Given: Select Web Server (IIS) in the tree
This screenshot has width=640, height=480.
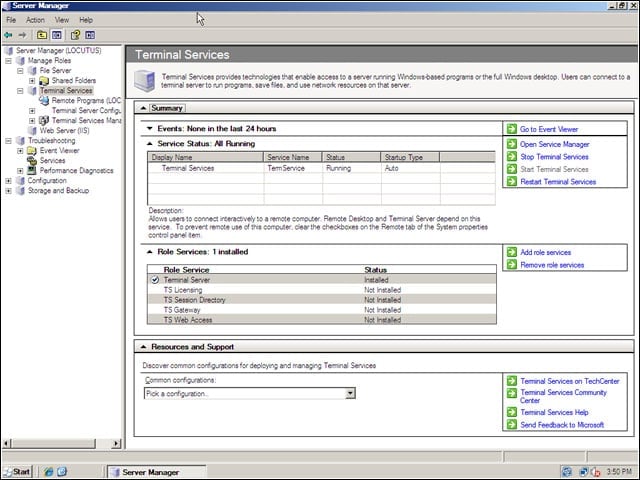Looking at the screenshot, I should (64, 131).
